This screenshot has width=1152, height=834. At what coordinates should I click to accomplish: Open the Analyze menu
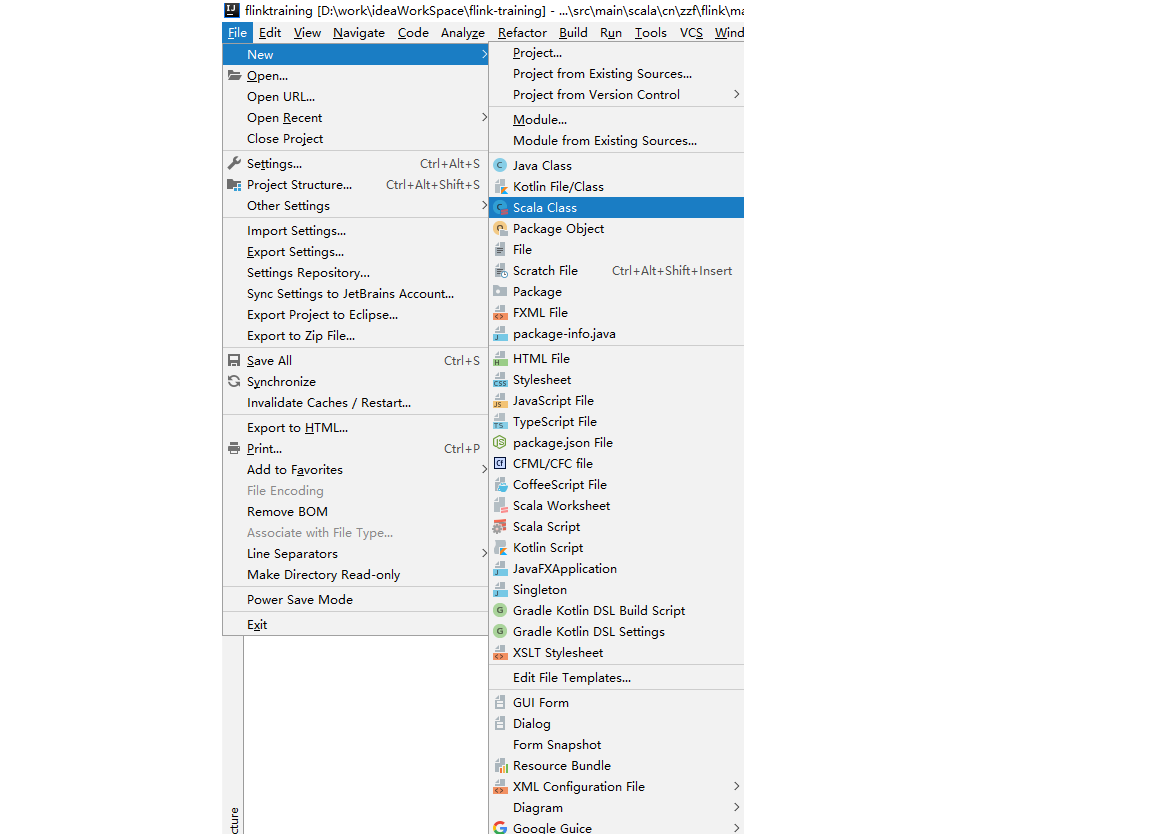click(463, 32)
